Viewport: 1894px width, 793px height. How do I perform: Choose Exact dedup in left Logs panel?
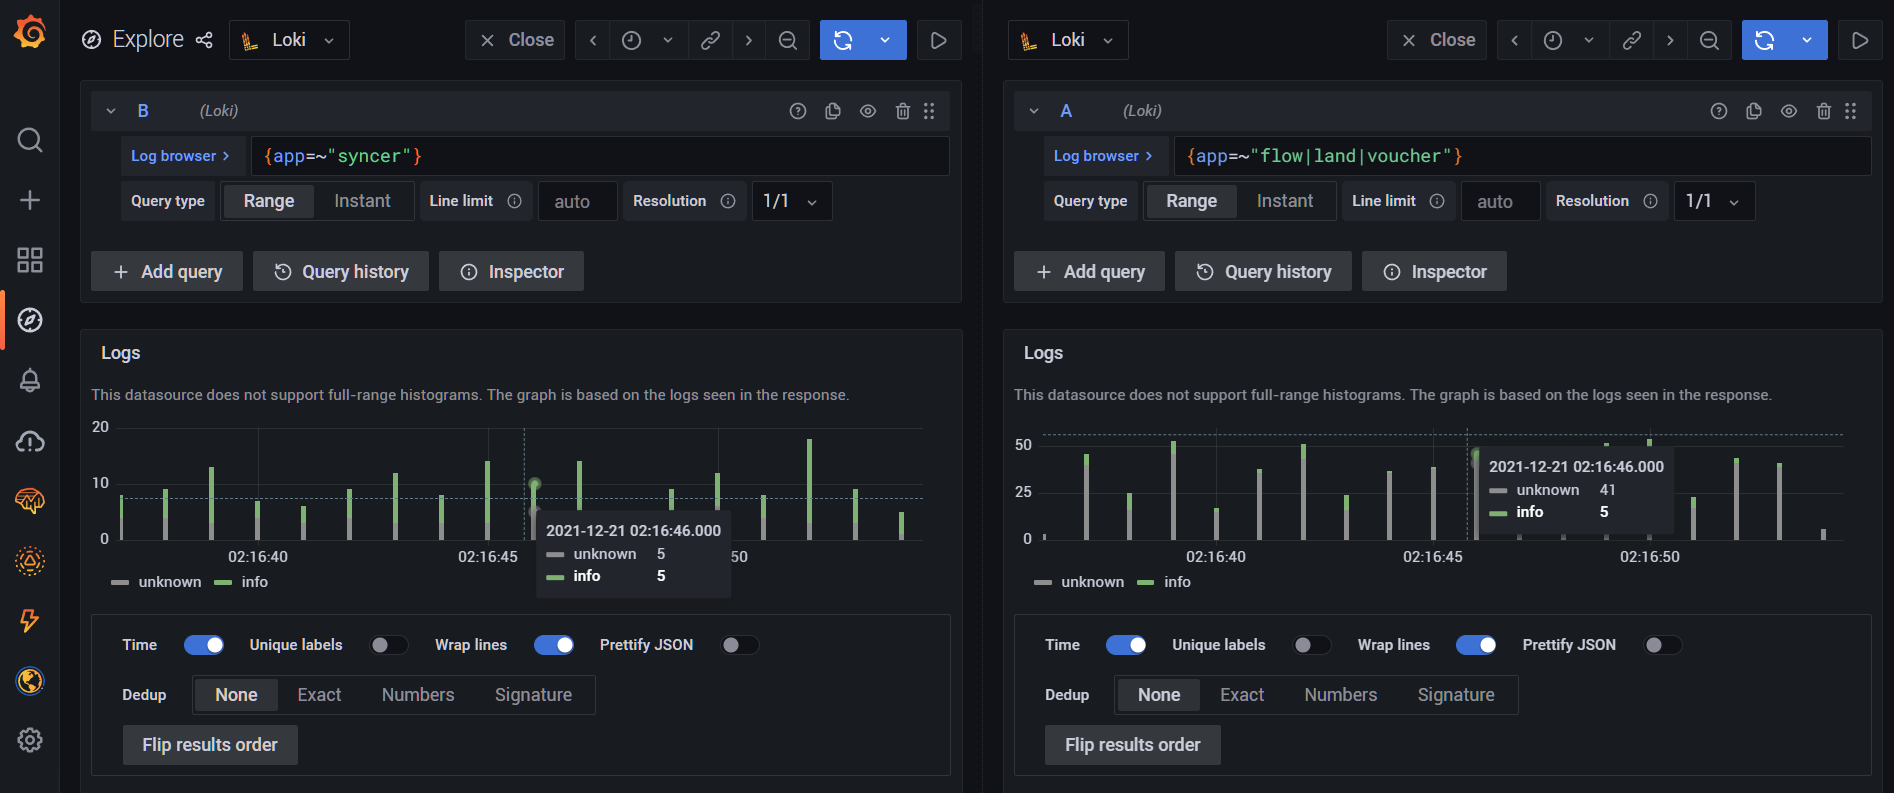[x=319, y=695]
